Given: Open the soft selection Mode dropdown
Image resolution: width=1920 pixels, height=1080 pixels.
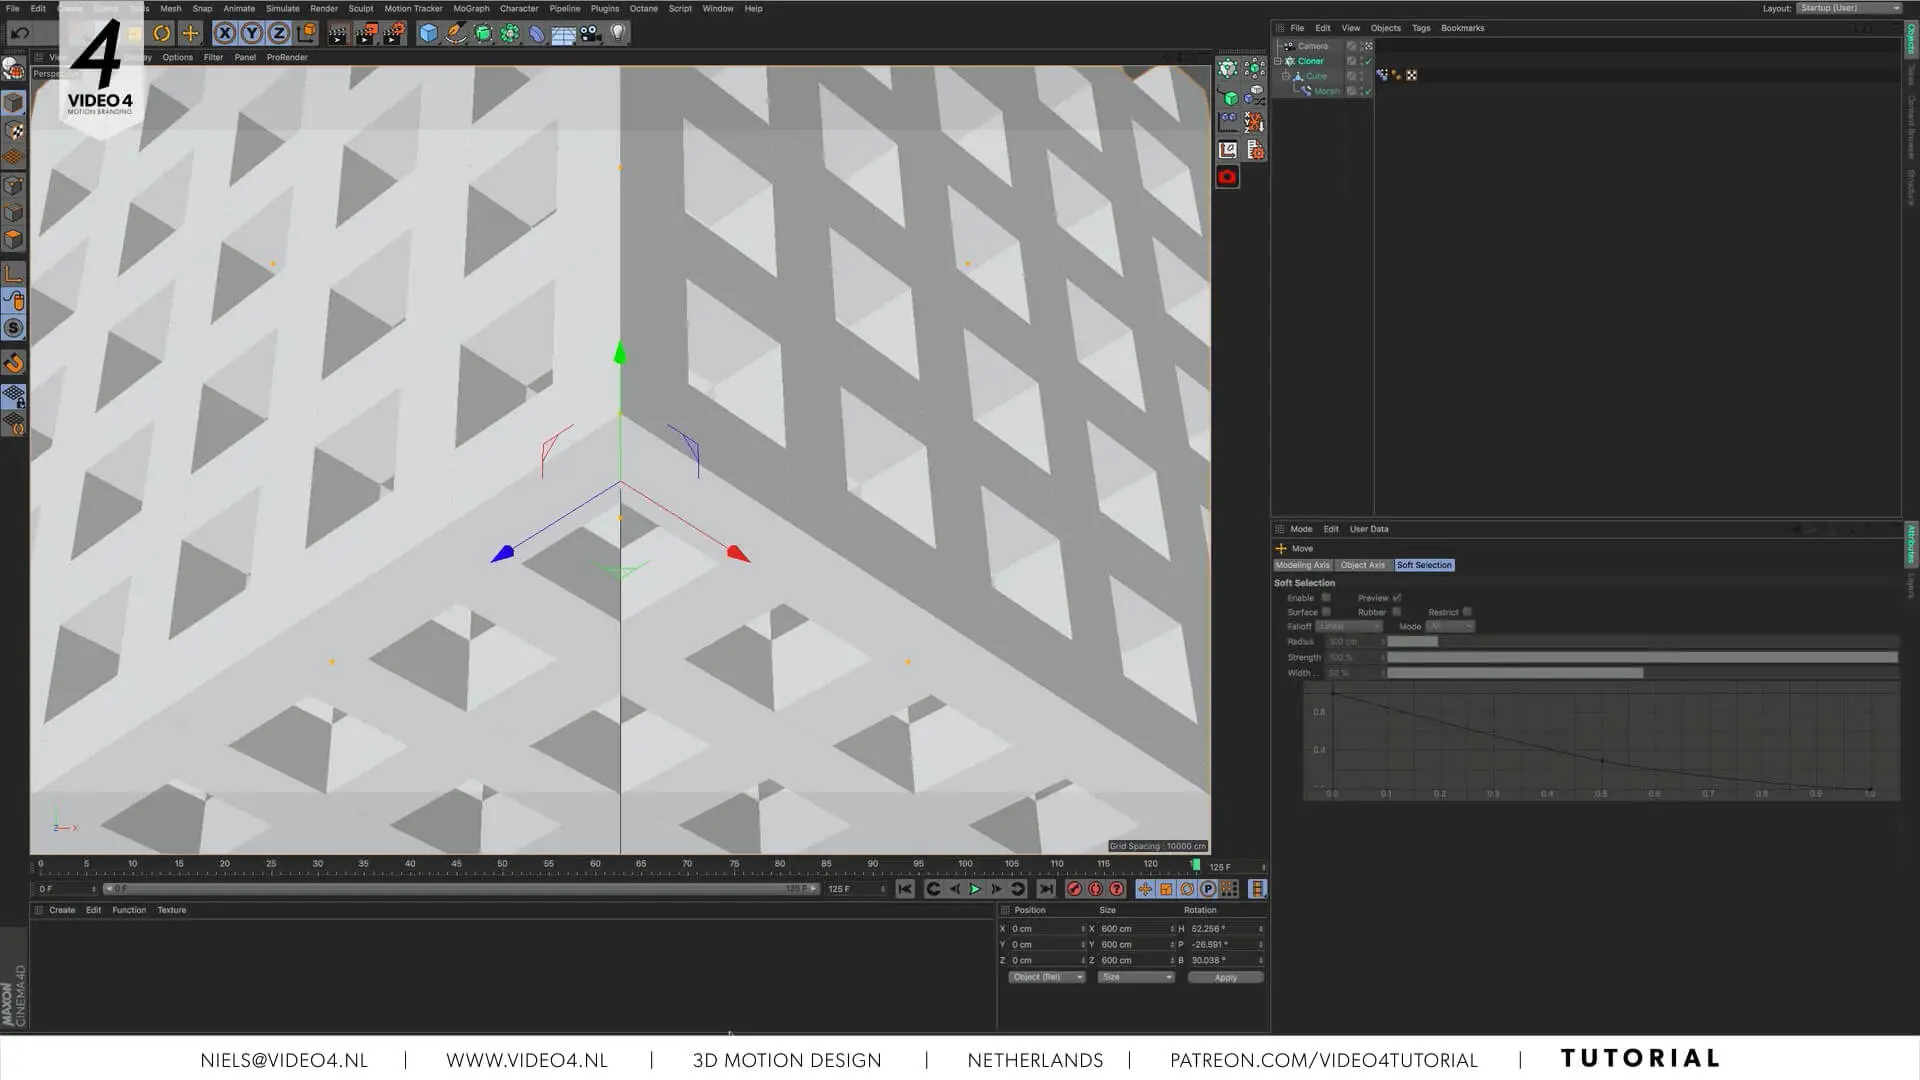Looking at the screenshot, I should [x=1450, y=626].
